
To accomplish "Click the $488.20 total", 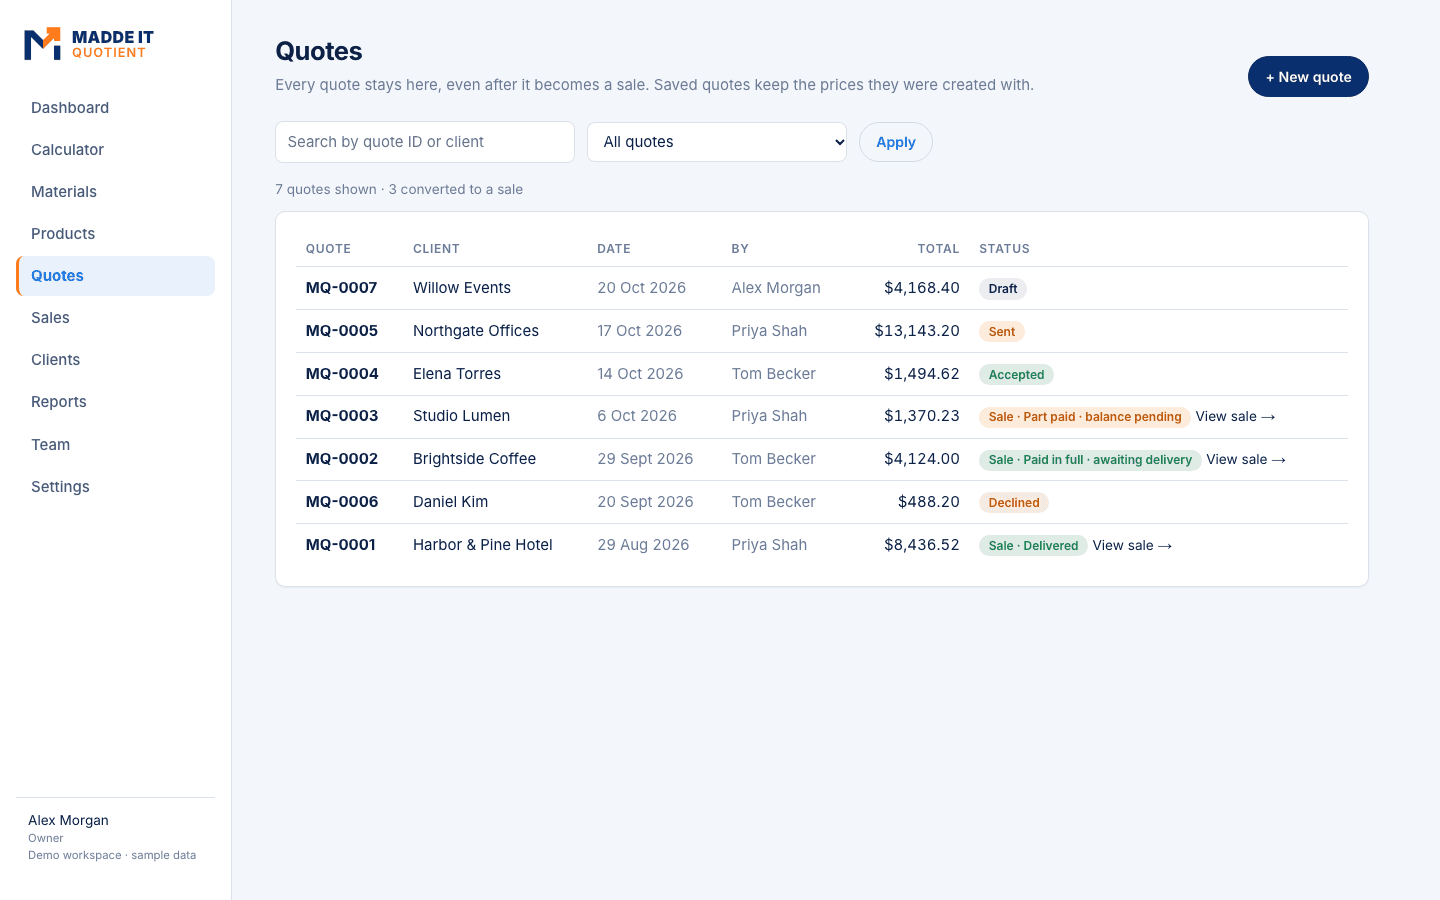I will (x=929, y=502).
